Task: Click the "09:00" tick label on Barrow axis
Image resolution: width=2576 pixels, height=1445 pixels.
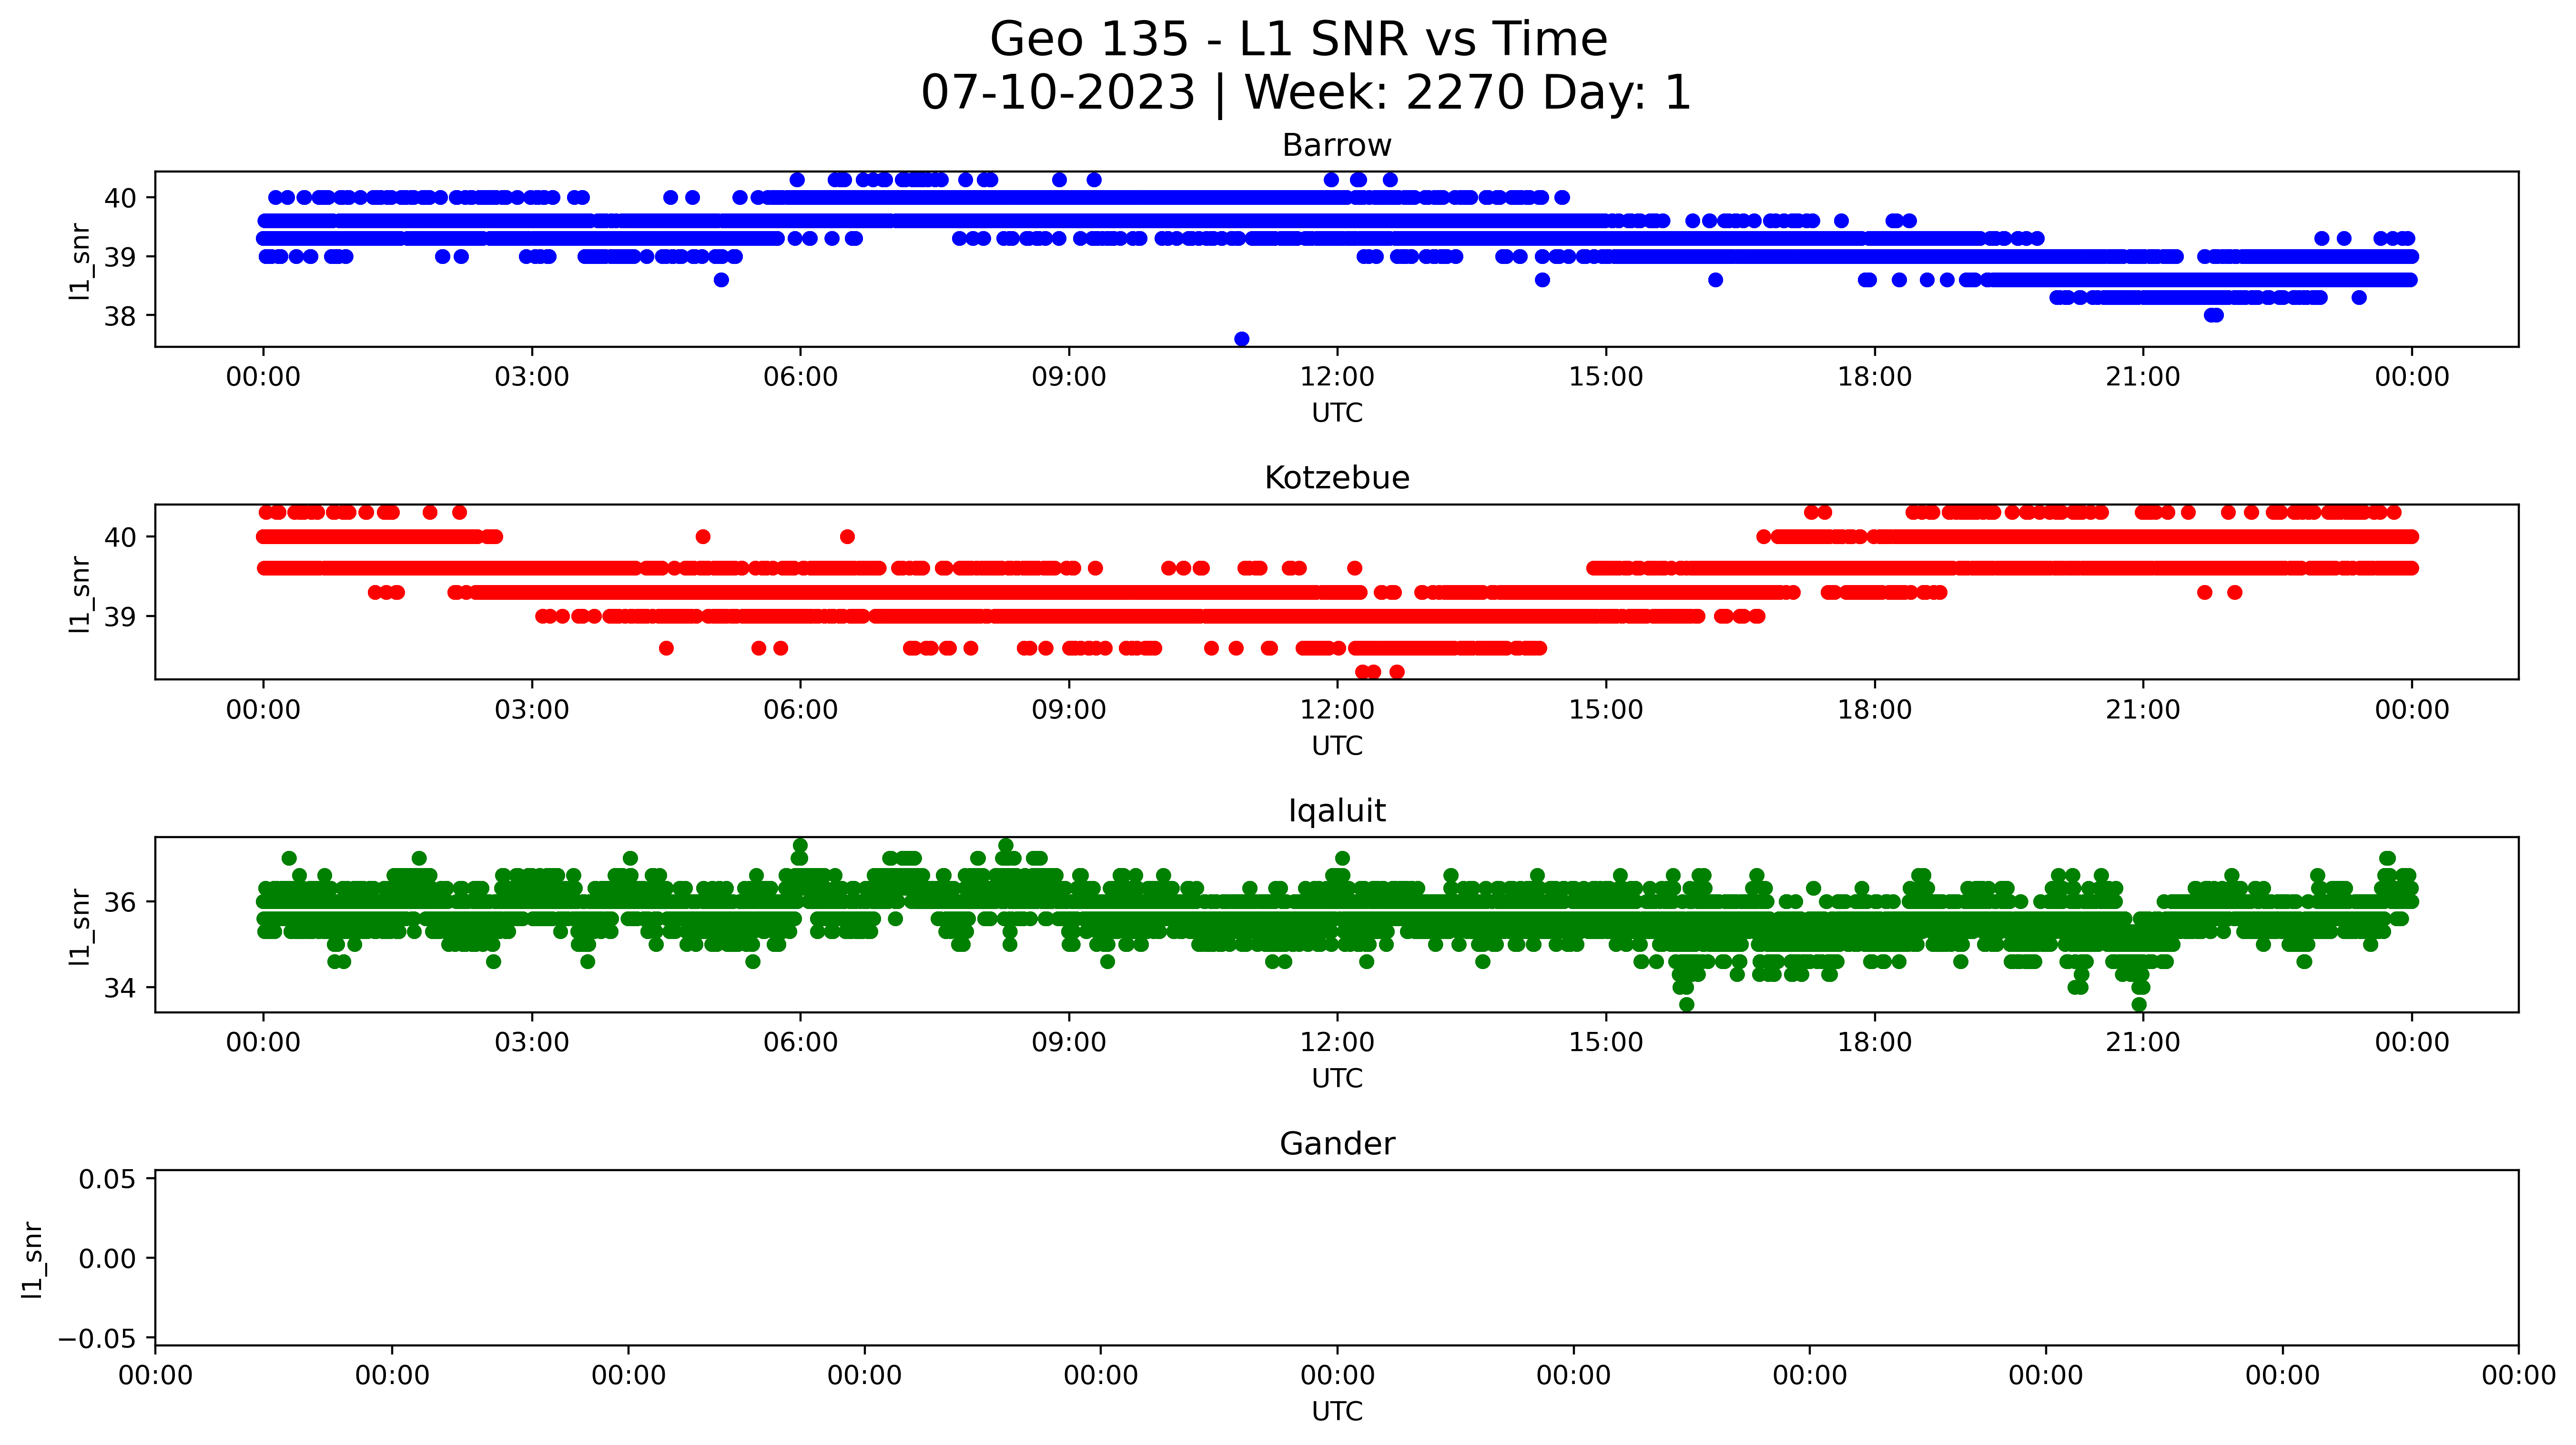Action: [1069, 378]
